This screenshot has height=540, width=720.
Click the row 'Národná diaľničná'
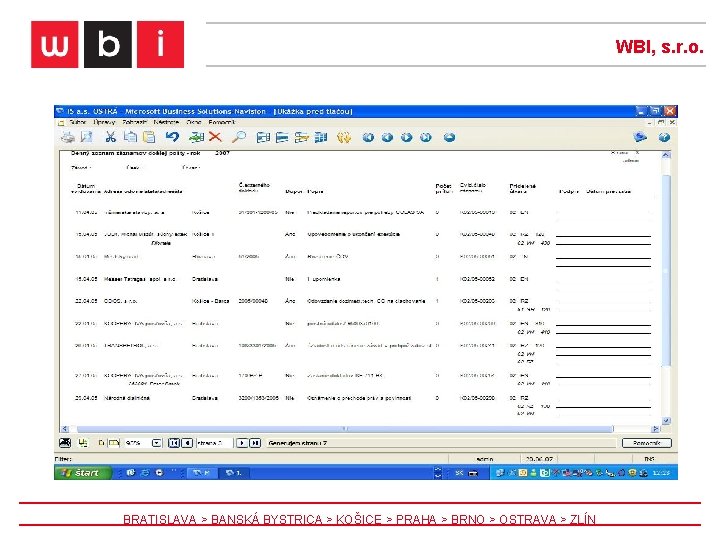pos(363,398)
